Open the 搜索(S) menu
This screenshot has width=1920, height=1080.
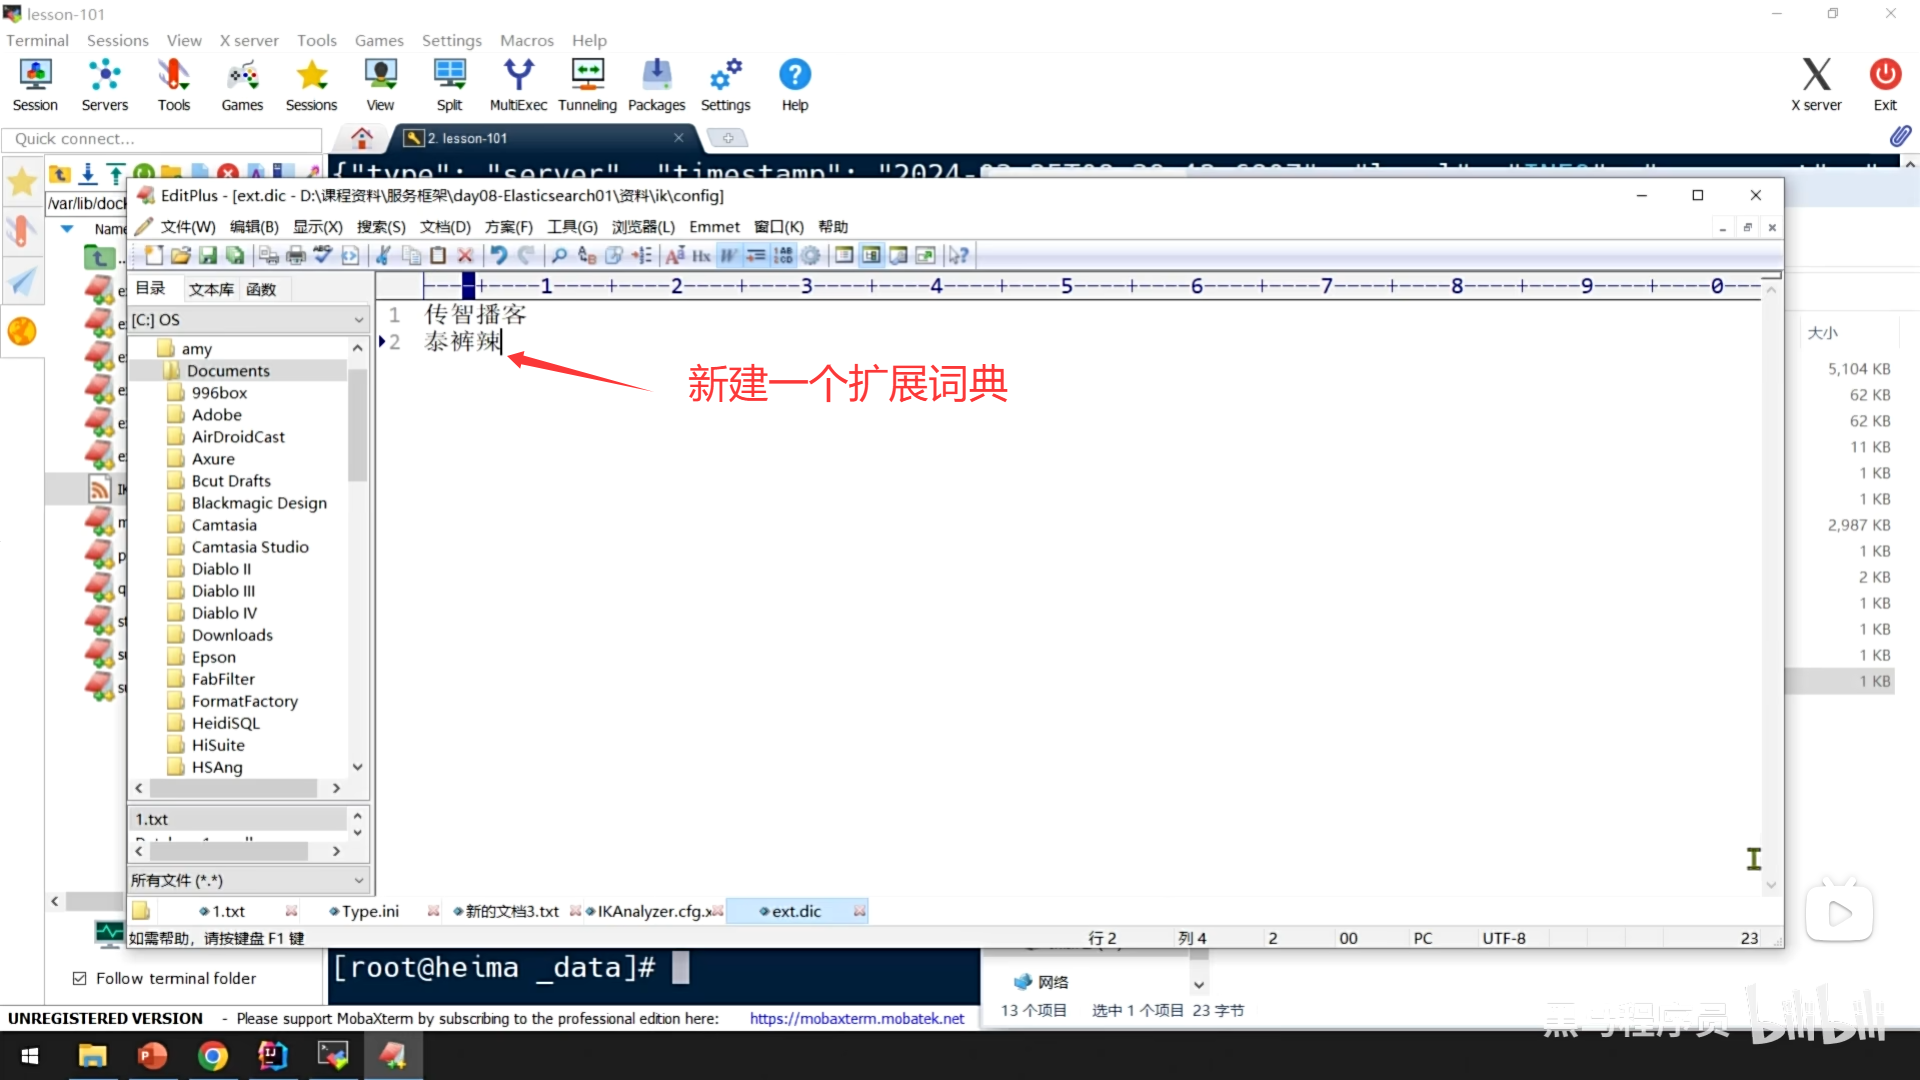[x=381, y=227]
